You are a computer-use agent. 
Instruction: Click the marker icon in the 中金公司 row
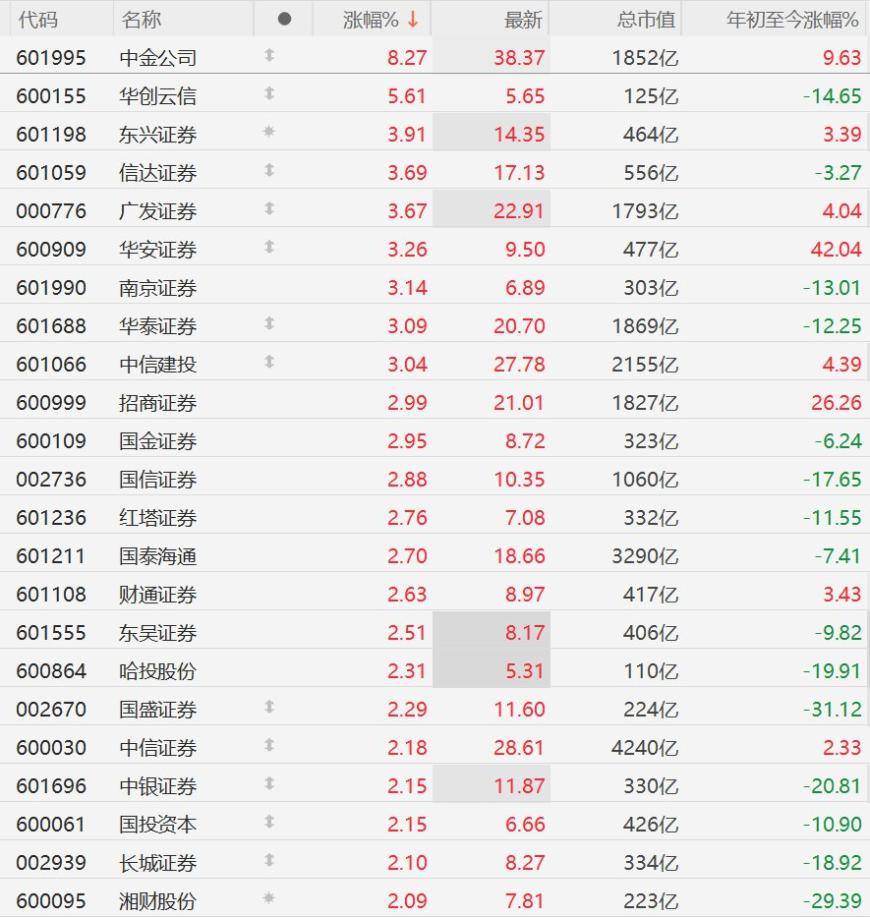coord(269,56)
